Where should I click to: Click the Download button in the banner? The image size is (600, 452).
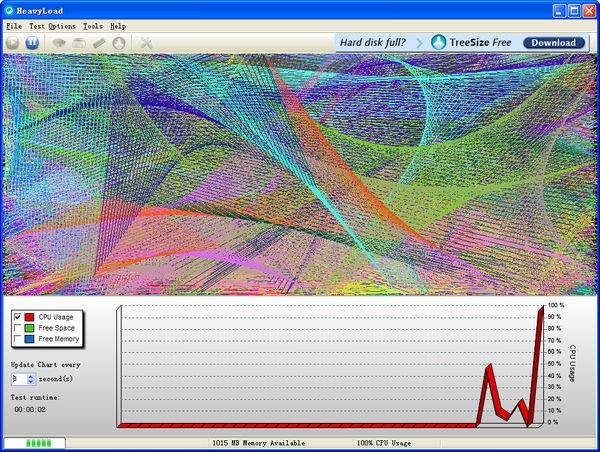(x=553, y=43)
